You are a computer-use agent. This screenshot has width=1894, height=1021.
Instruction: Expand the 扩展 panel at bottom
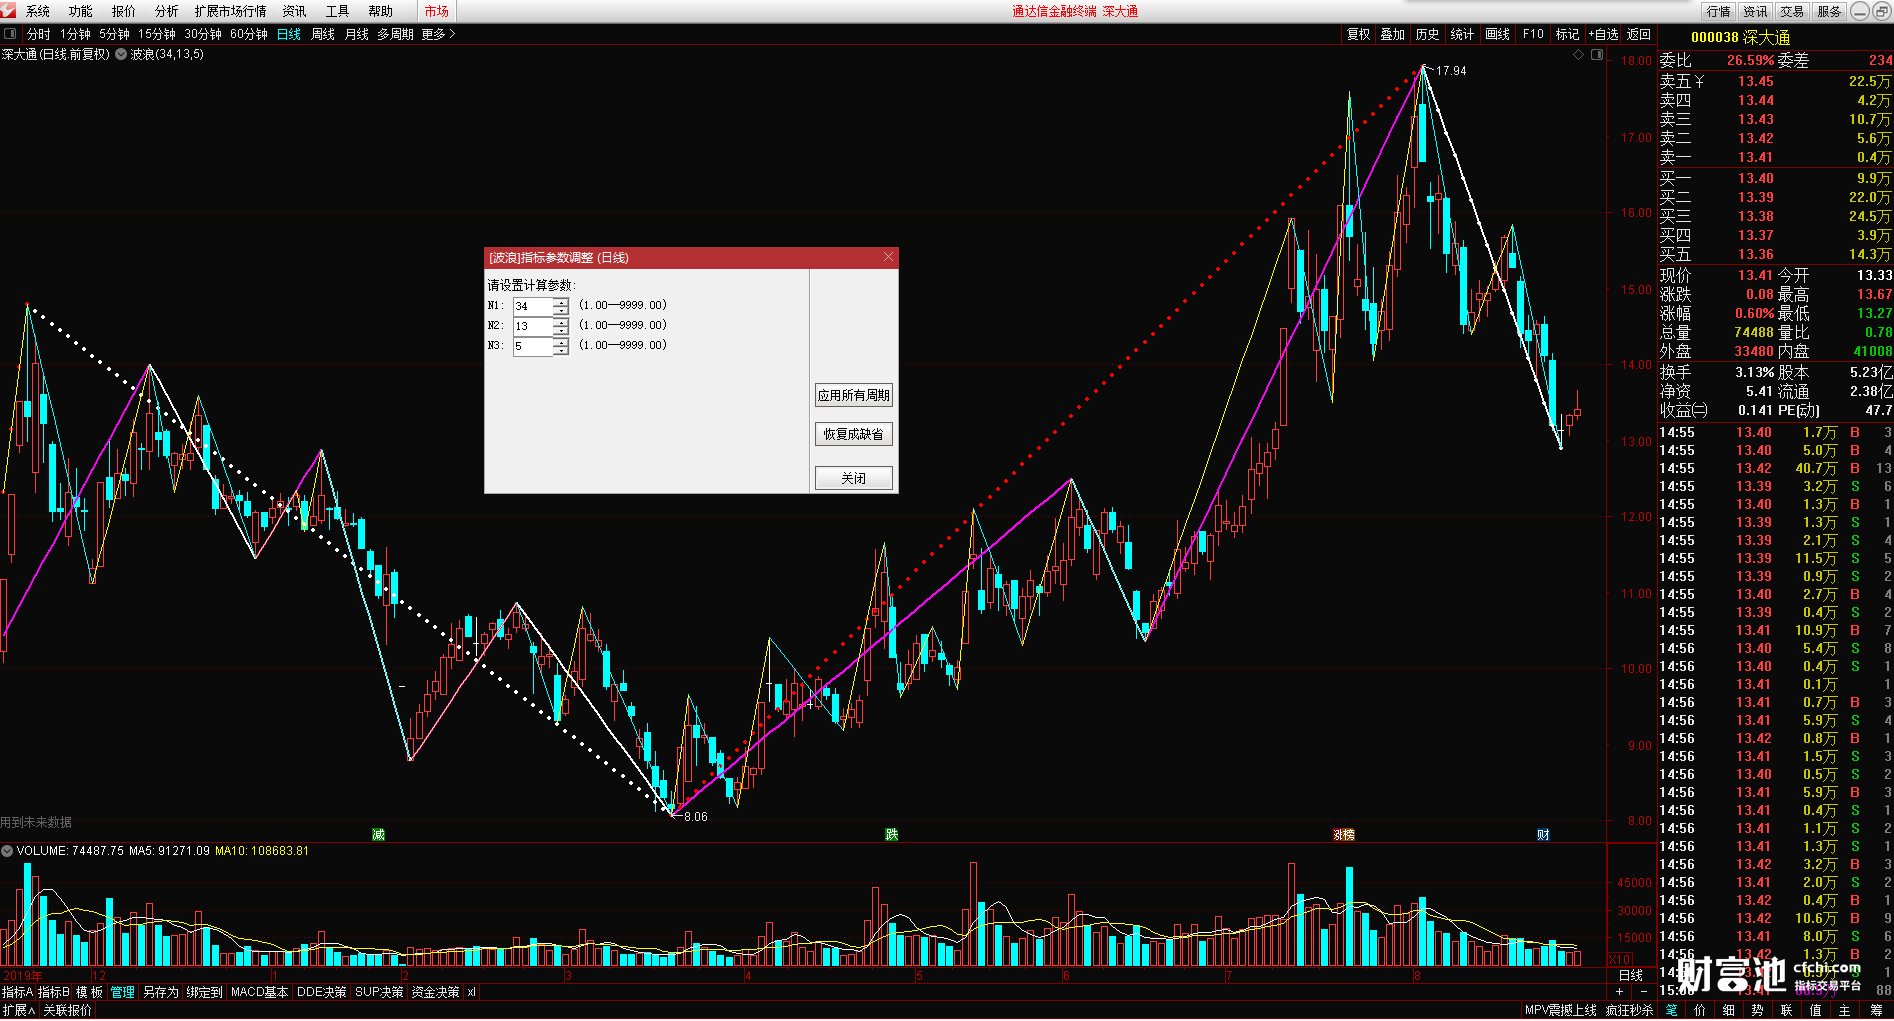click(18, 1010)
